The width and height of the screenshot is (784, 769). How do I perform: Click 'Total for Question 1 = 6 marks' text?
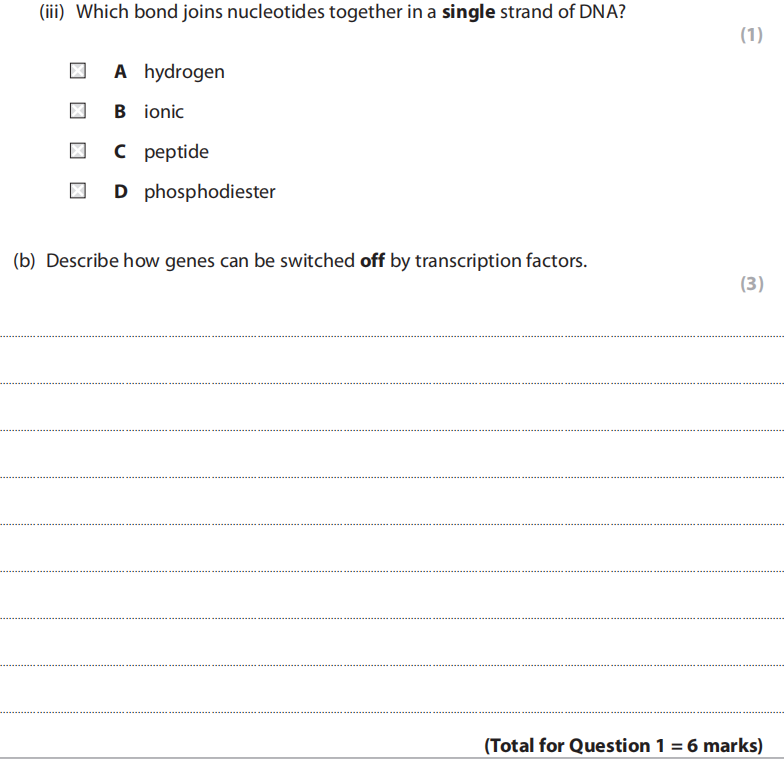(622, 746)
